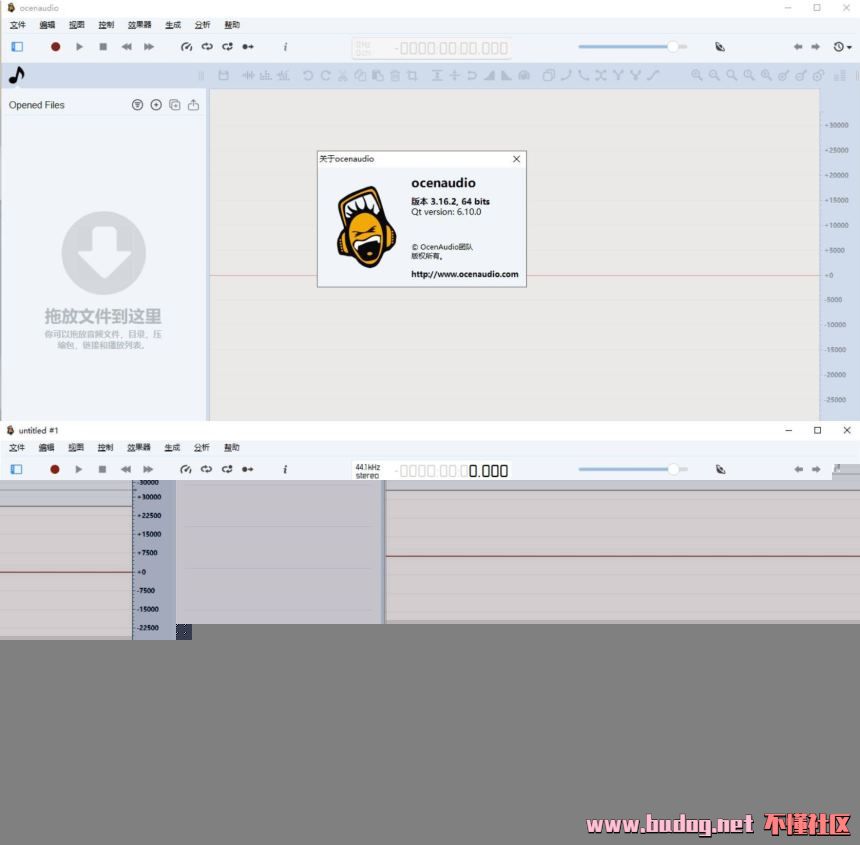Click the volume slider knob in the ocenaudio window
Screen dimensions: 860x845
coord(673,46)
